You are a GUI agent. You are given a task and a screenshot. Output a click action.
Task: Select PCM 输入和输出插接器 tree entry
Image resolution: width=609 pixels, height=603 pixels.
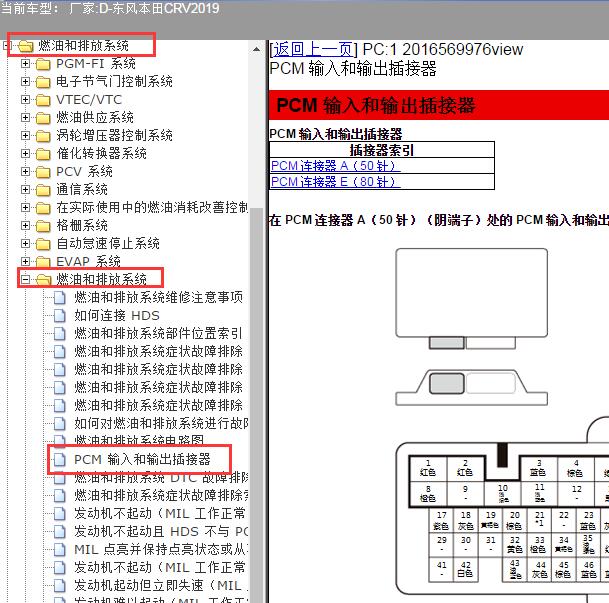pos(142,460)
